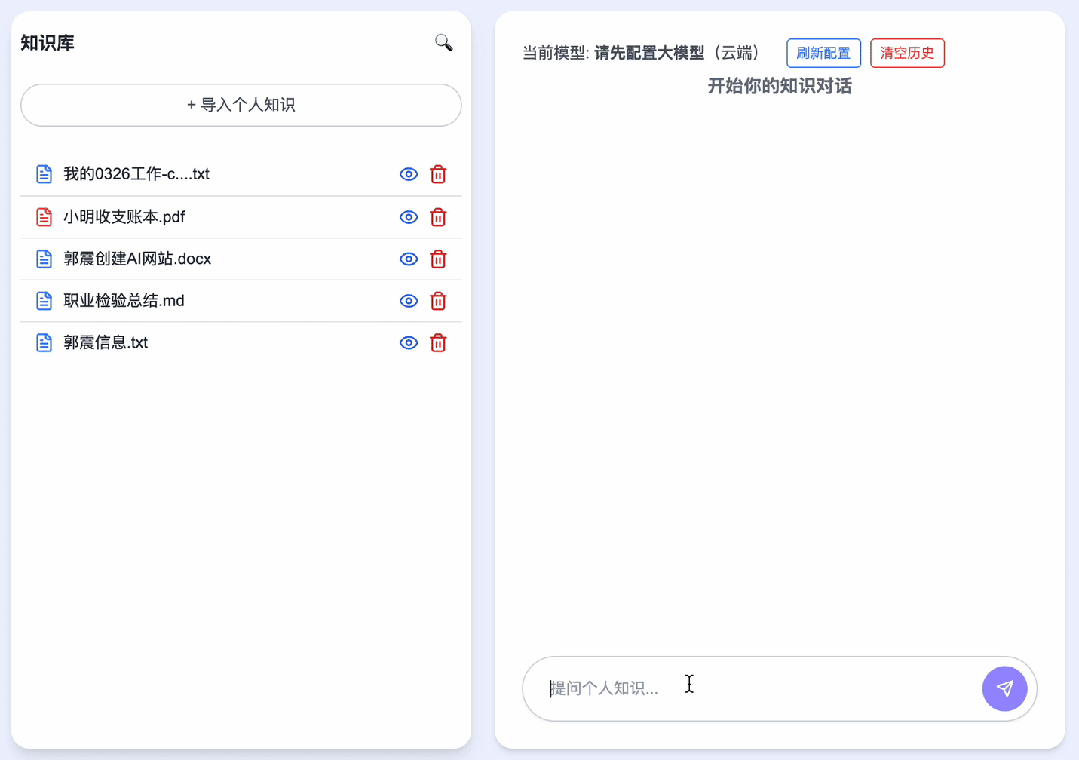This screenshot has width=1079, height=760.
Task: Preview 我的0326工作 file with eye icon
Action: 408,174
